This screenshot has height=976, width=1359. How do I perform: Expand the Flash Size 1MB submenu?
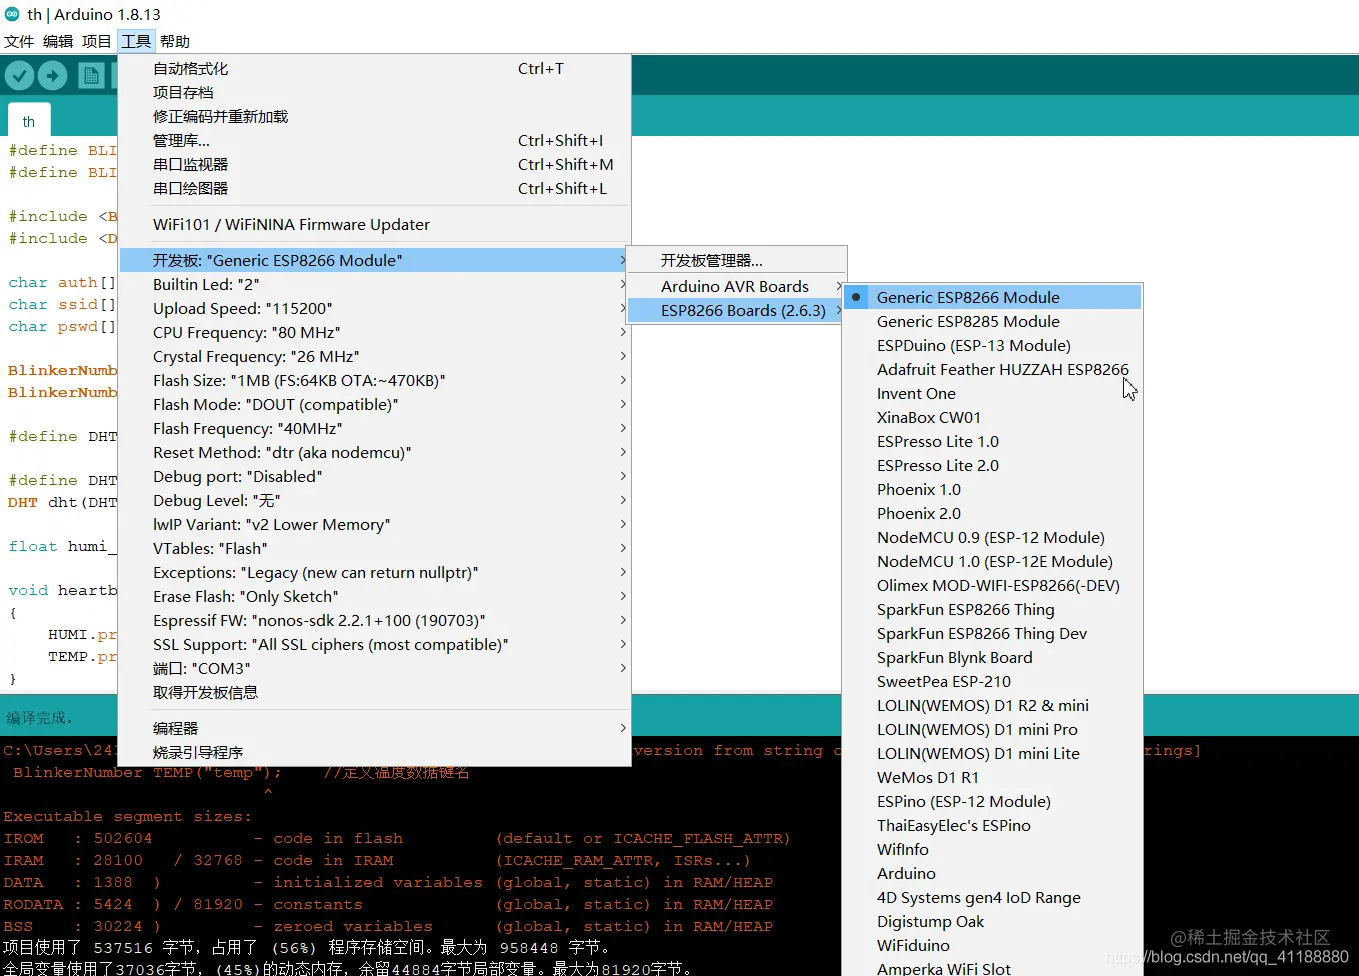click(375, 380)
